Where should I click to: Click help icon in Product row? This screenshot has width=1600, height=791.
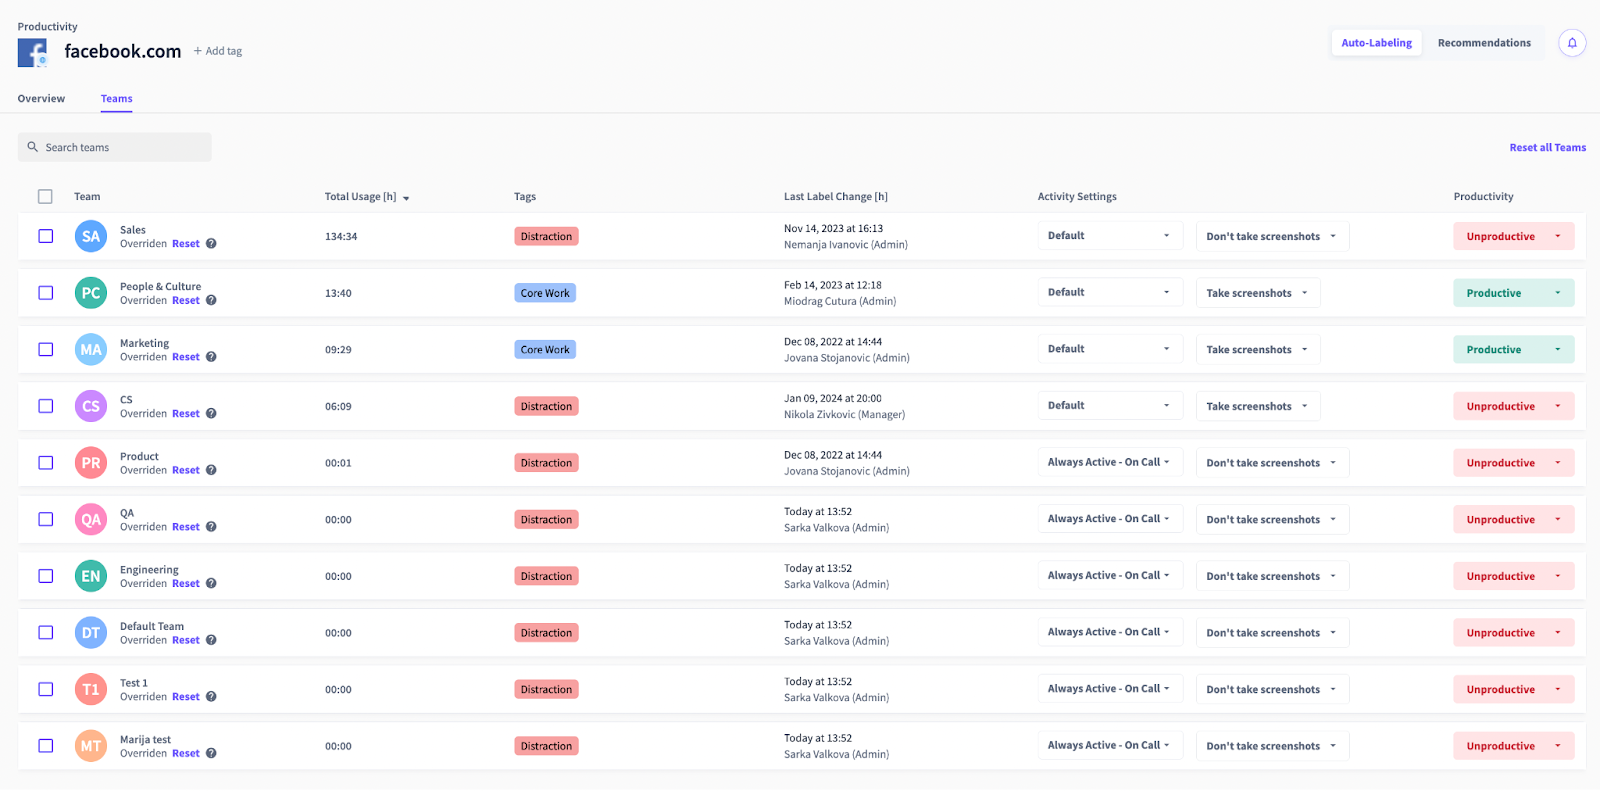211,470
